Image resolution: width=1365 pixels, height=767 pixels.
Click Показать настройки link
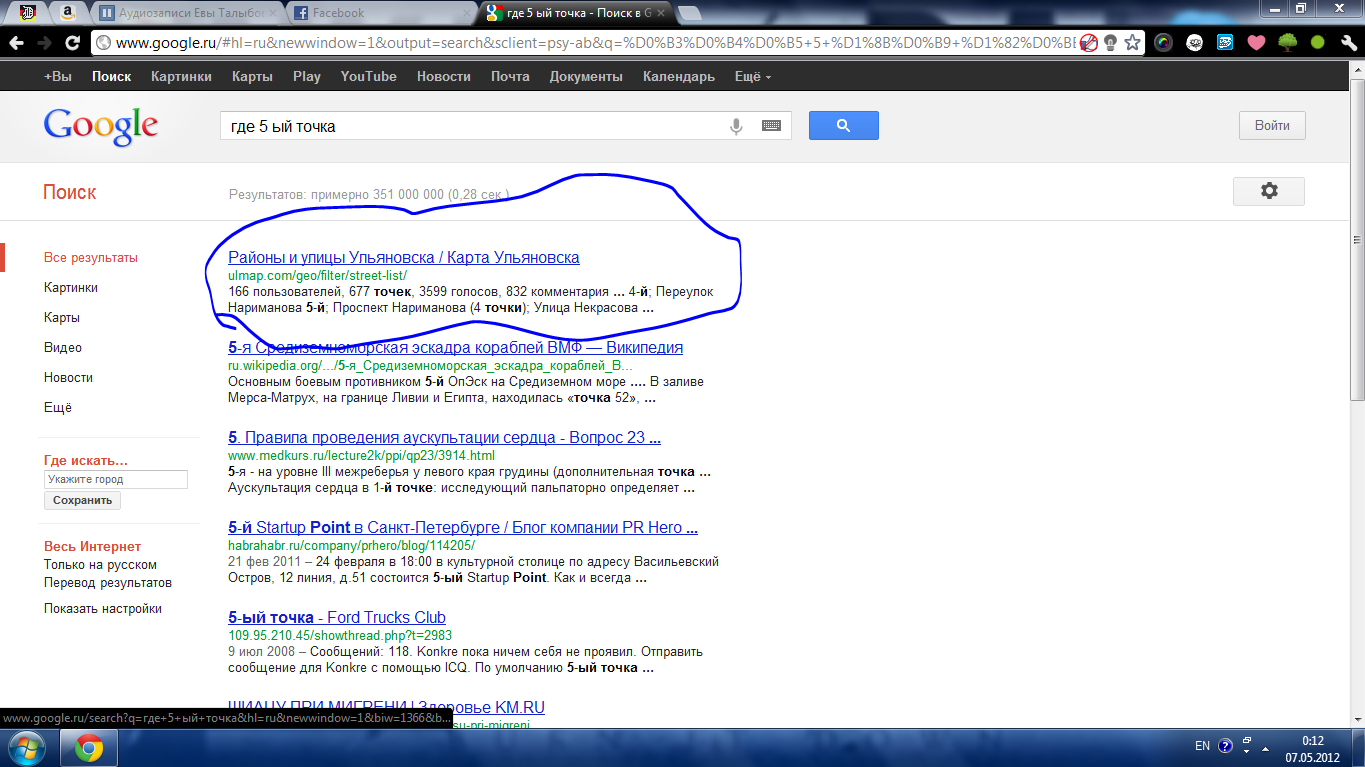tap(103, 608)
